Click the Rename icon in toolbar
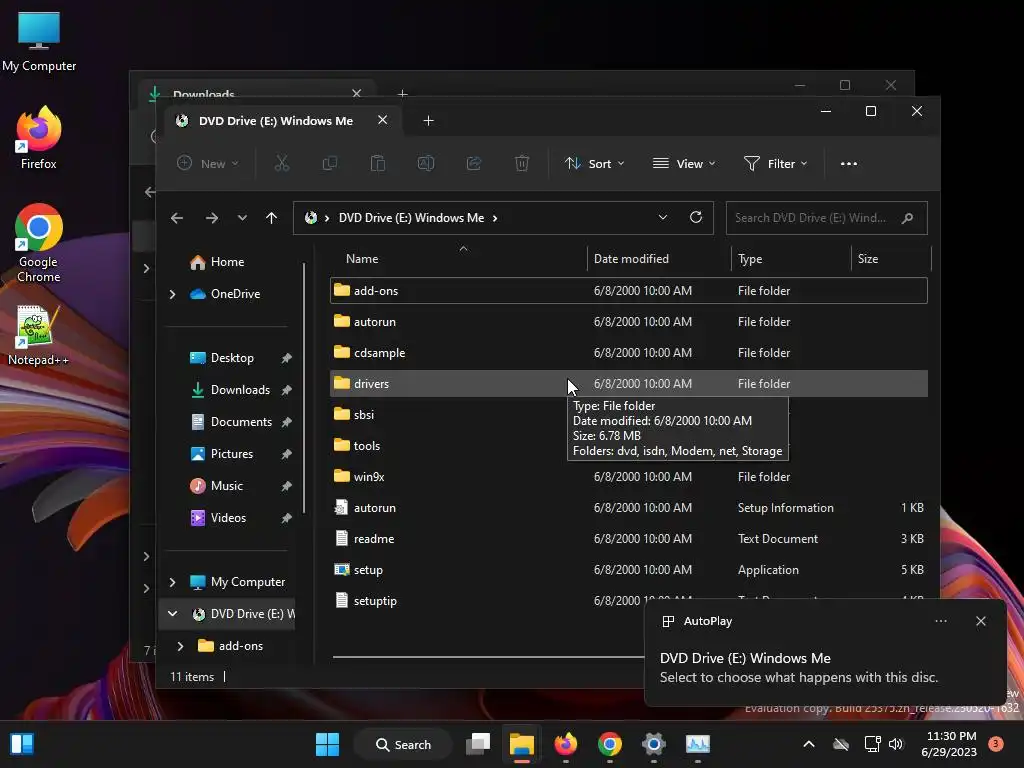Screen dimensions: 1024x768 click(426, 163)
